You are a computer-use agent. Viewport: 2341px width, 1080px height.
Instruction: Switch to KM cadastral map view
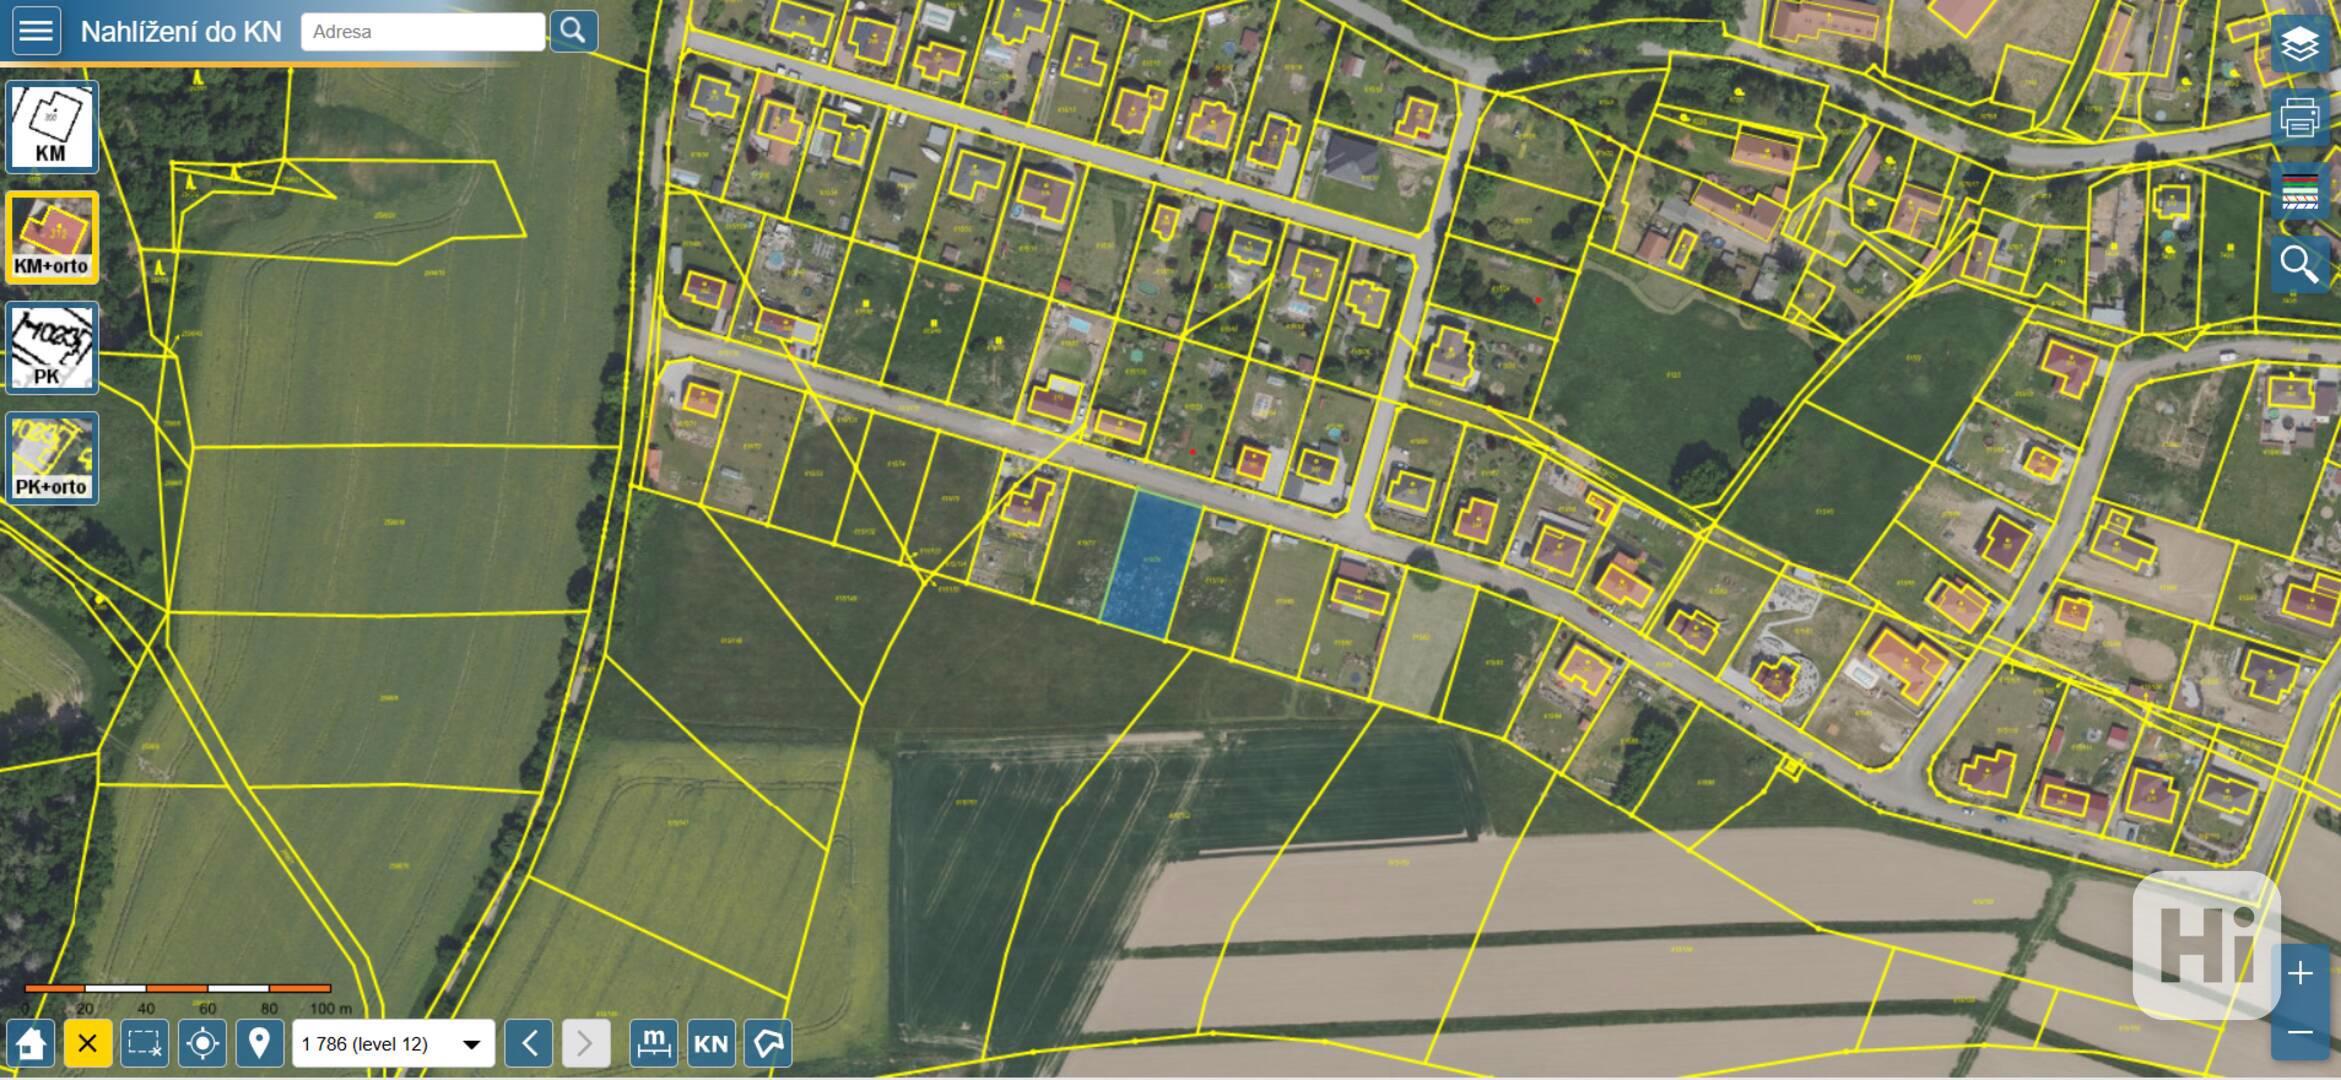click(51, 127)
